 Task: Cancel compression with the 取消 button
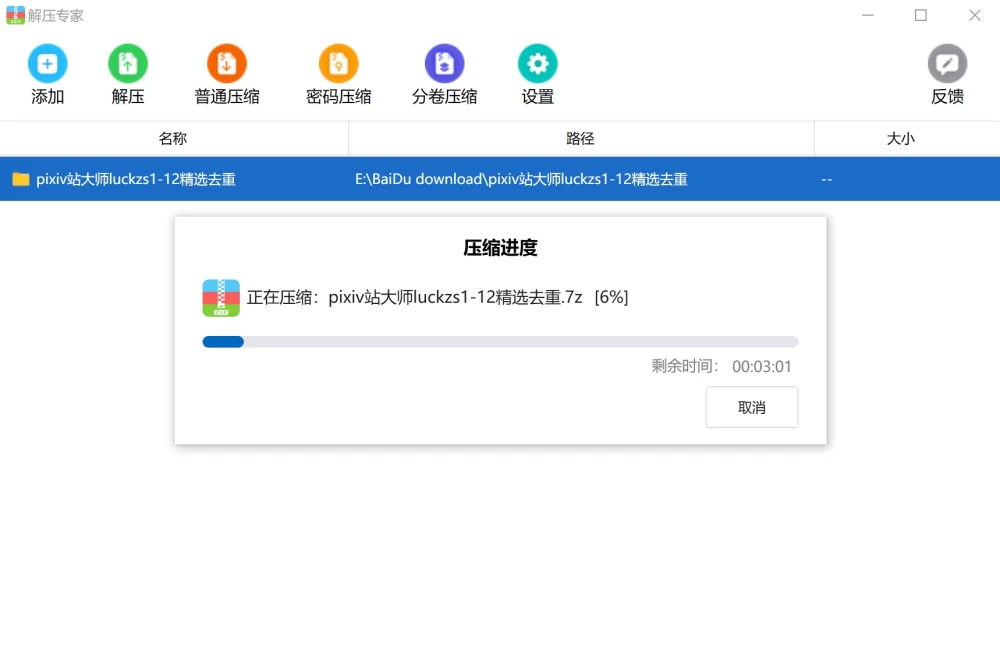tap(751, 407)
